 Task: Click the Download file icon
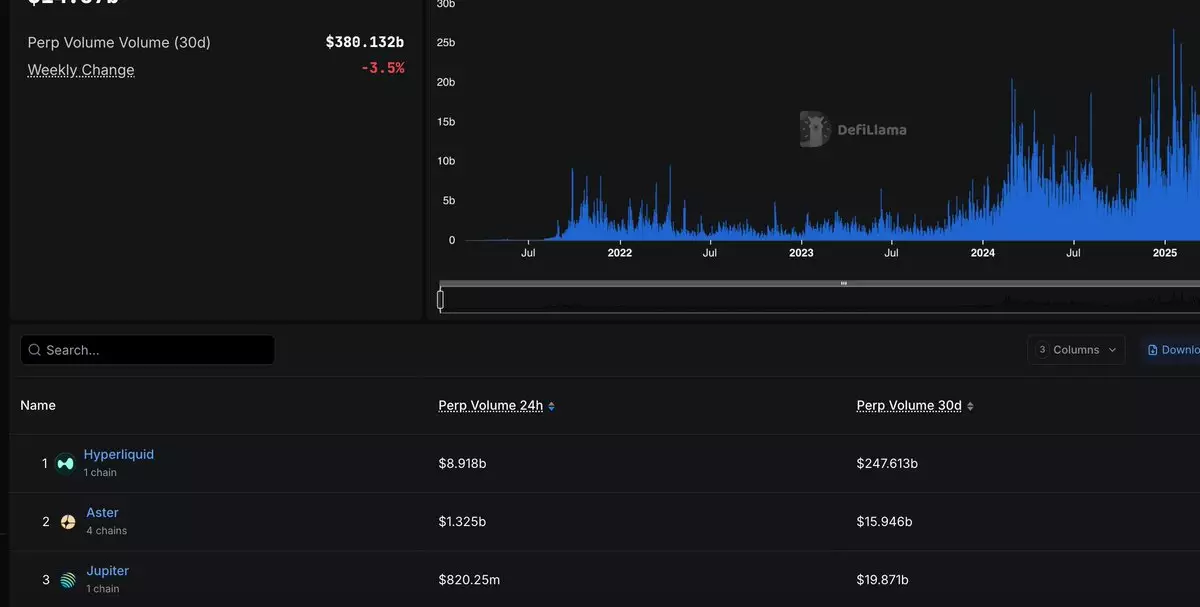pos(1152,350)
